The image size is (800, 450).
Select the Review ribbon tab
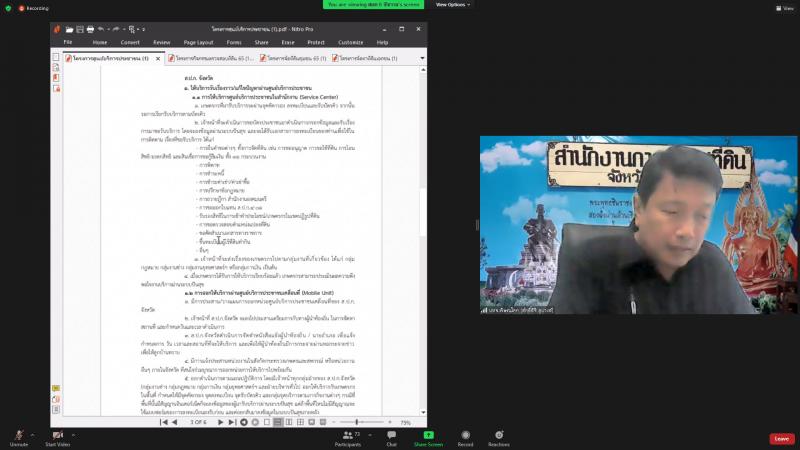(162, 42)
